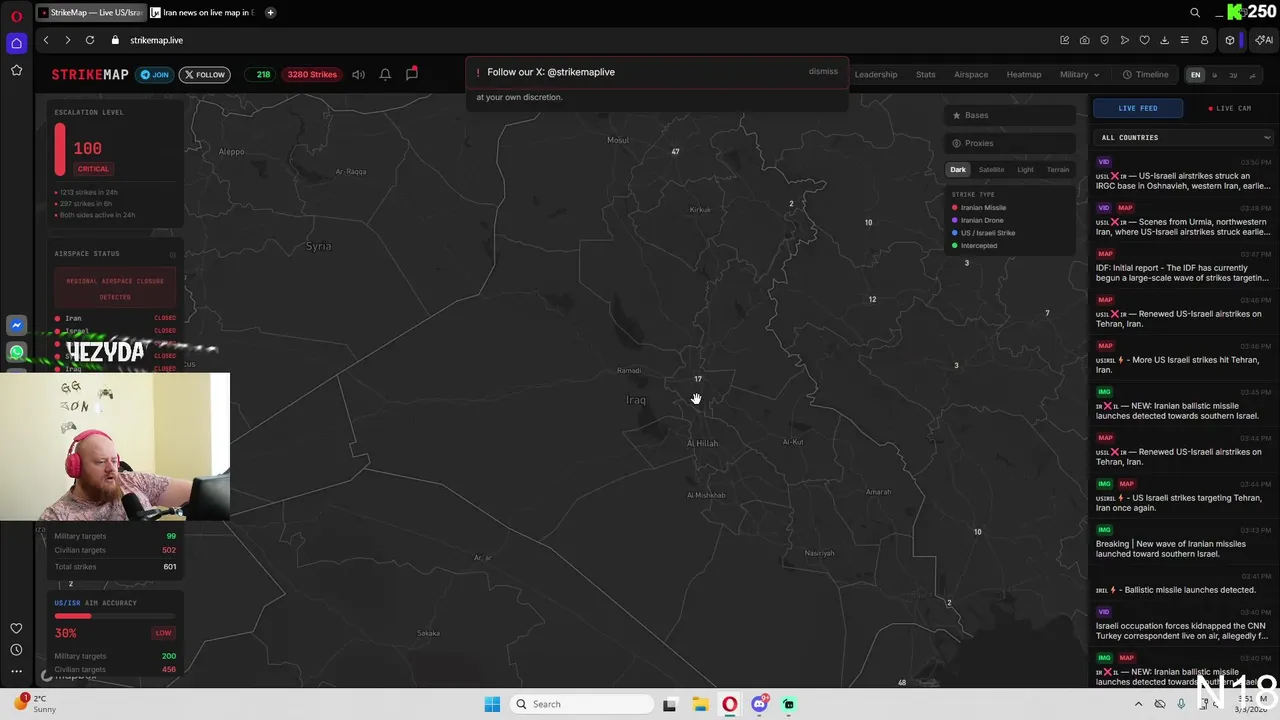This screenshot has width=1280, height=720.
Task: Click the search magnifier in title bar
Action: [x=1195, y=13]
